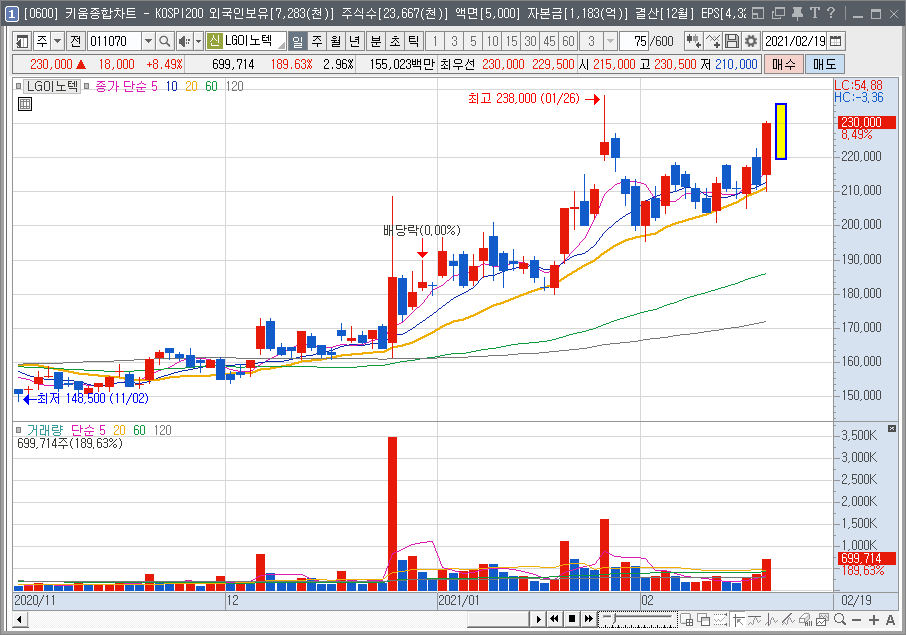Screen dimensions: 906x635
Task: Toggle the 전 button in toolbar
Action: 76,41
